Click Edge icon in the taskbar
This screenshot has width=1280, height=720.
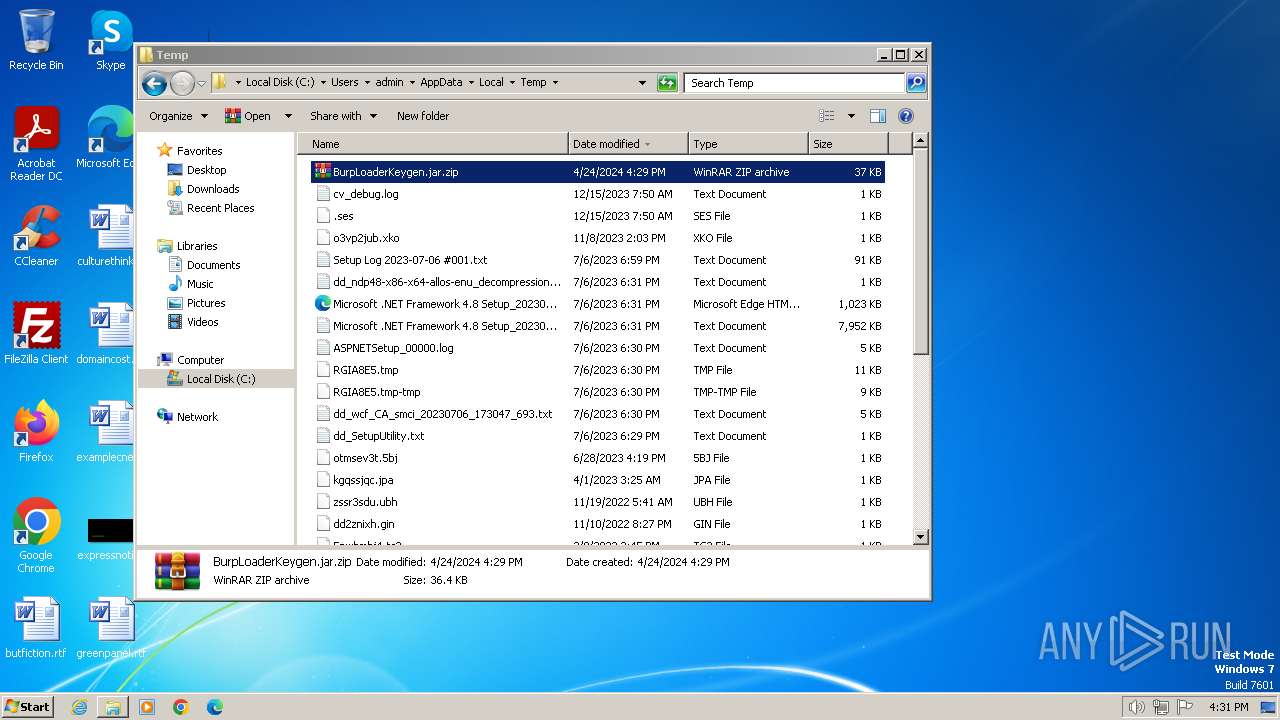(x=215, y=707)
